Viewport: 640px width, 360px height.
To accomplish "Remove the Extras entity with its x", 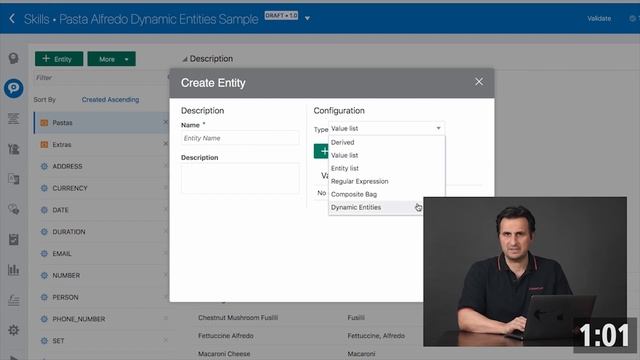I will 165,144.
